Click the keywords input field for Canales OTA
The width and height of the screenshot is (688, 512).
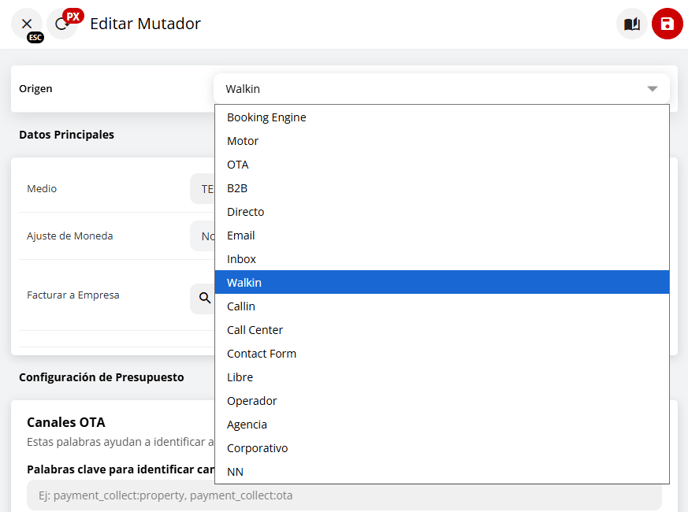point(120,496)
